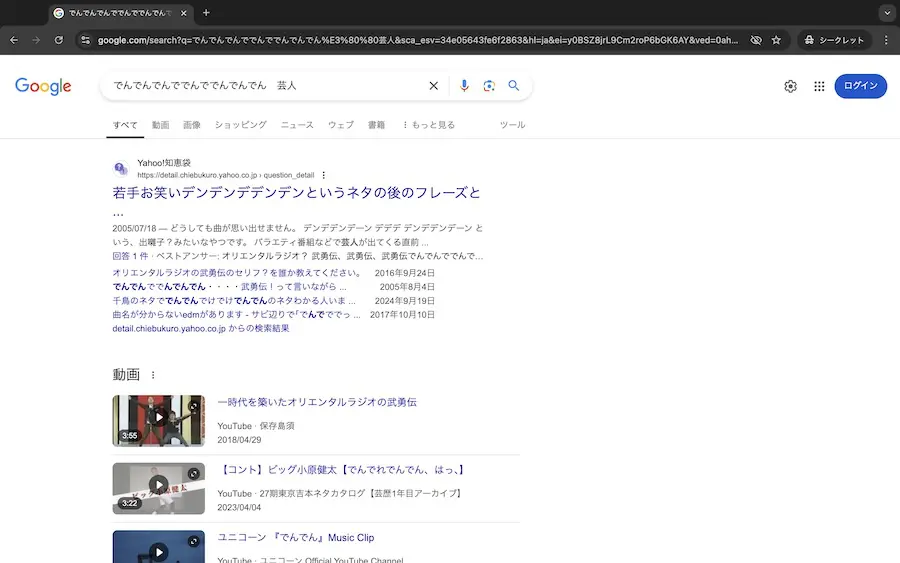Open the Google apps grid

coord(819,86)
